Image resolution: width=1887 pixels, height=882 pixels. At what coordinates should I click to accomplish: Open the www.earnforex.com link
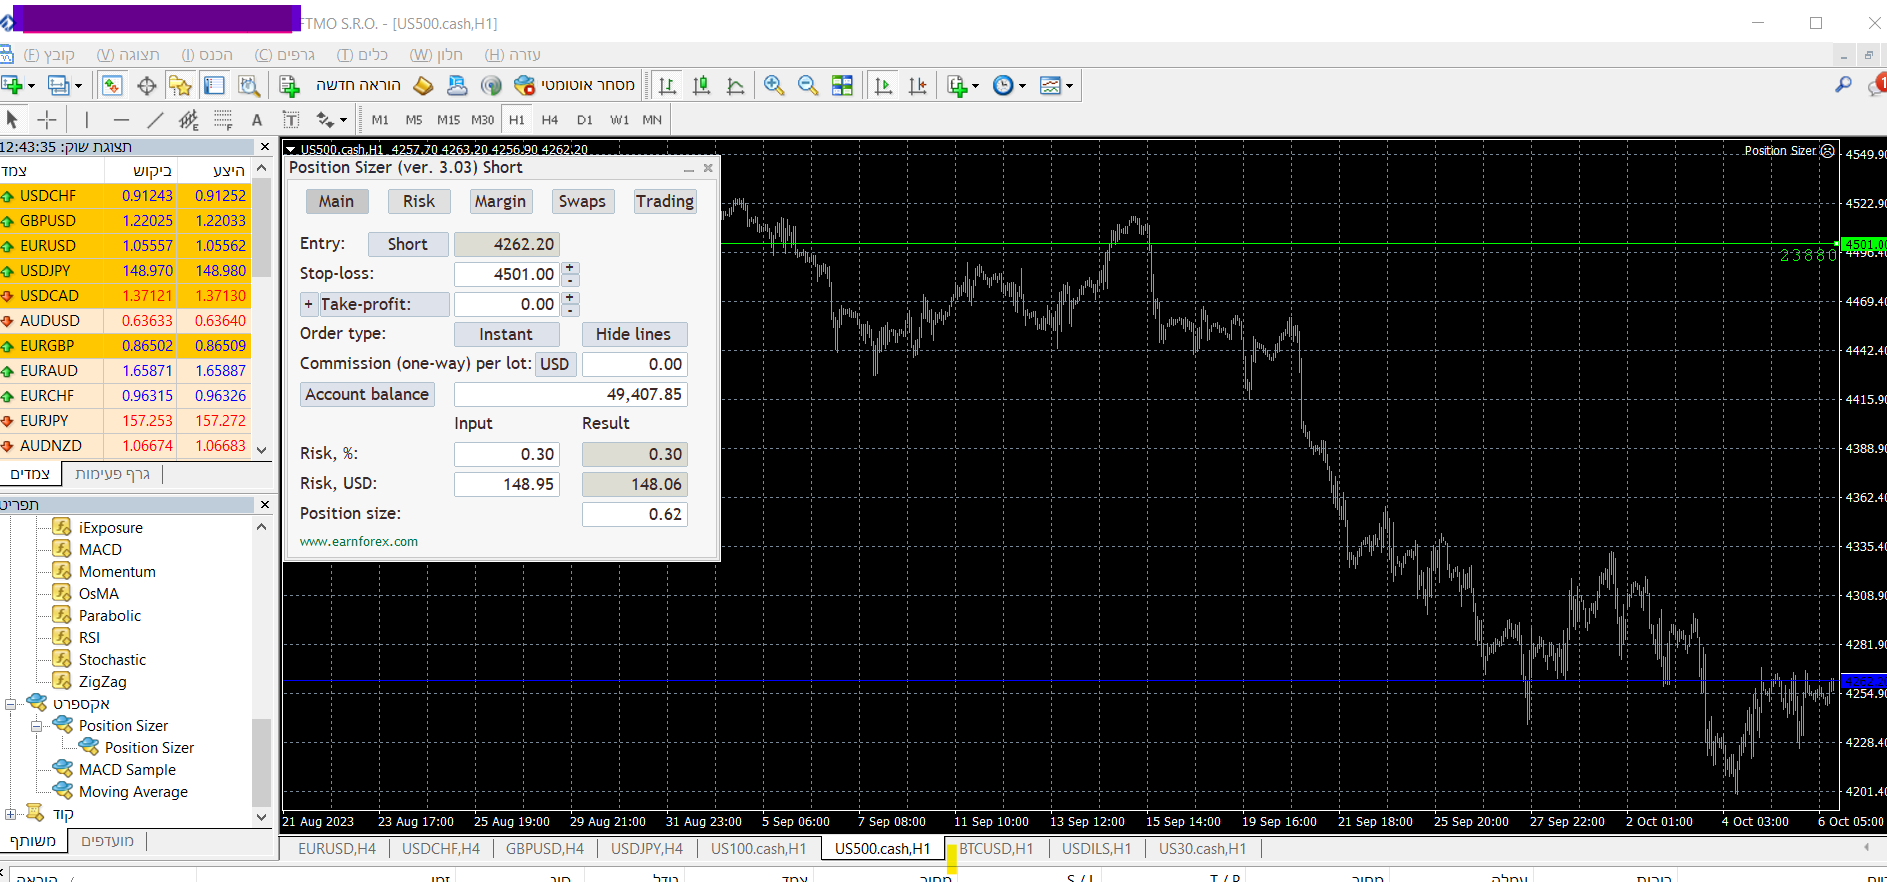(x=359, y=541)
